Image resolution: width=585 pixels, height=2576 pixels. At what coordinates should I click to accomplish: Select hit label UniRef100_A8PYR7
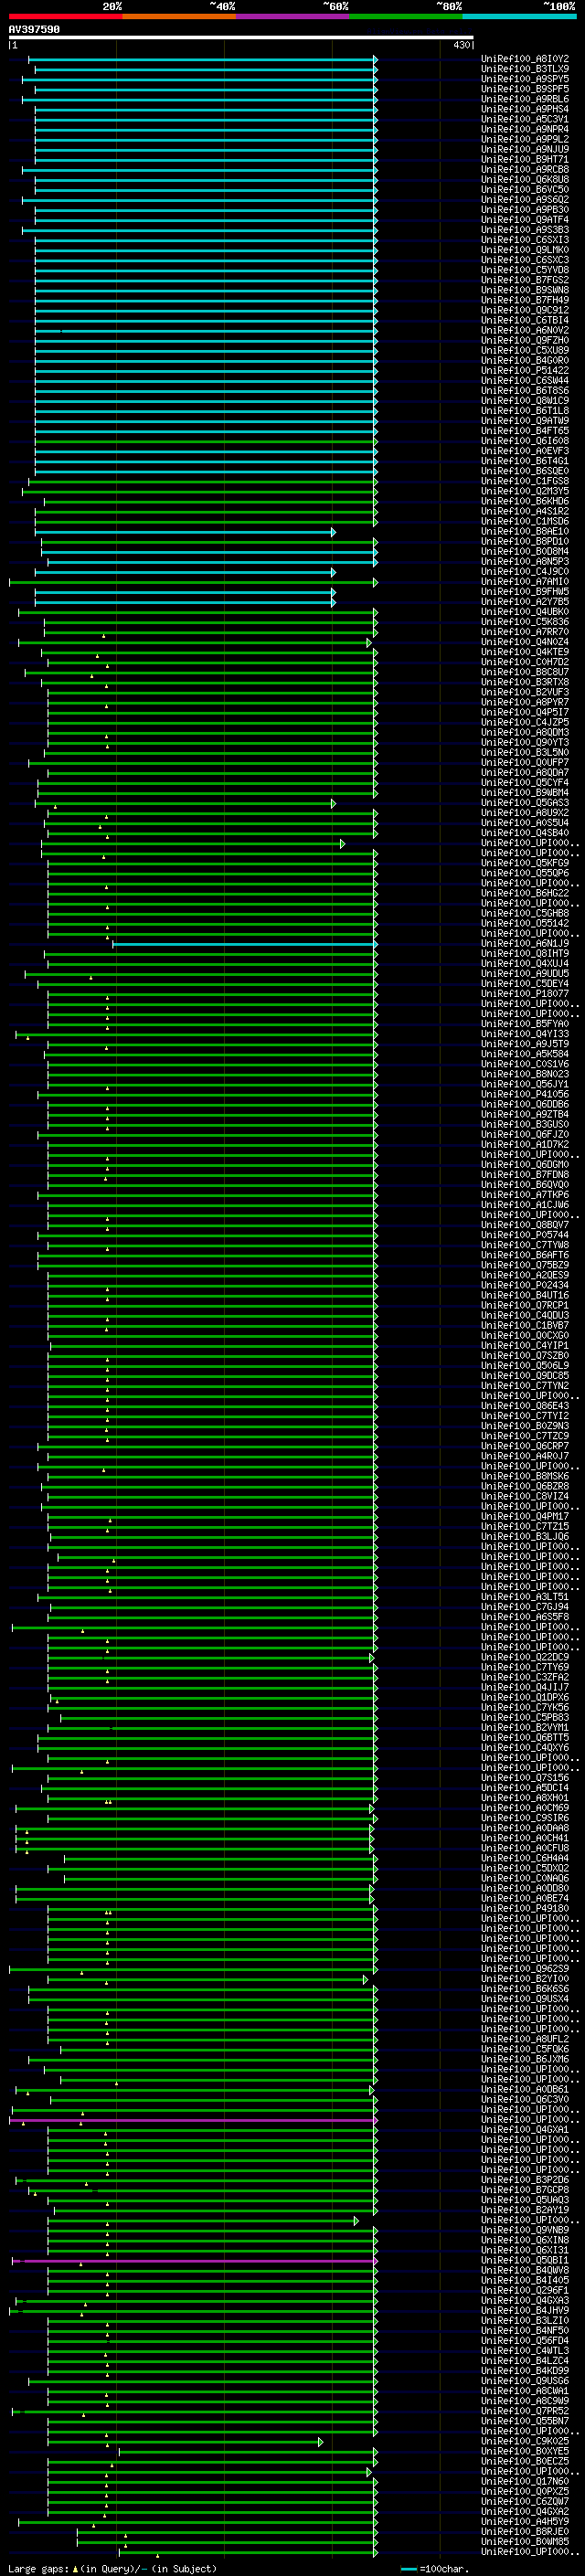pos(525,702)
